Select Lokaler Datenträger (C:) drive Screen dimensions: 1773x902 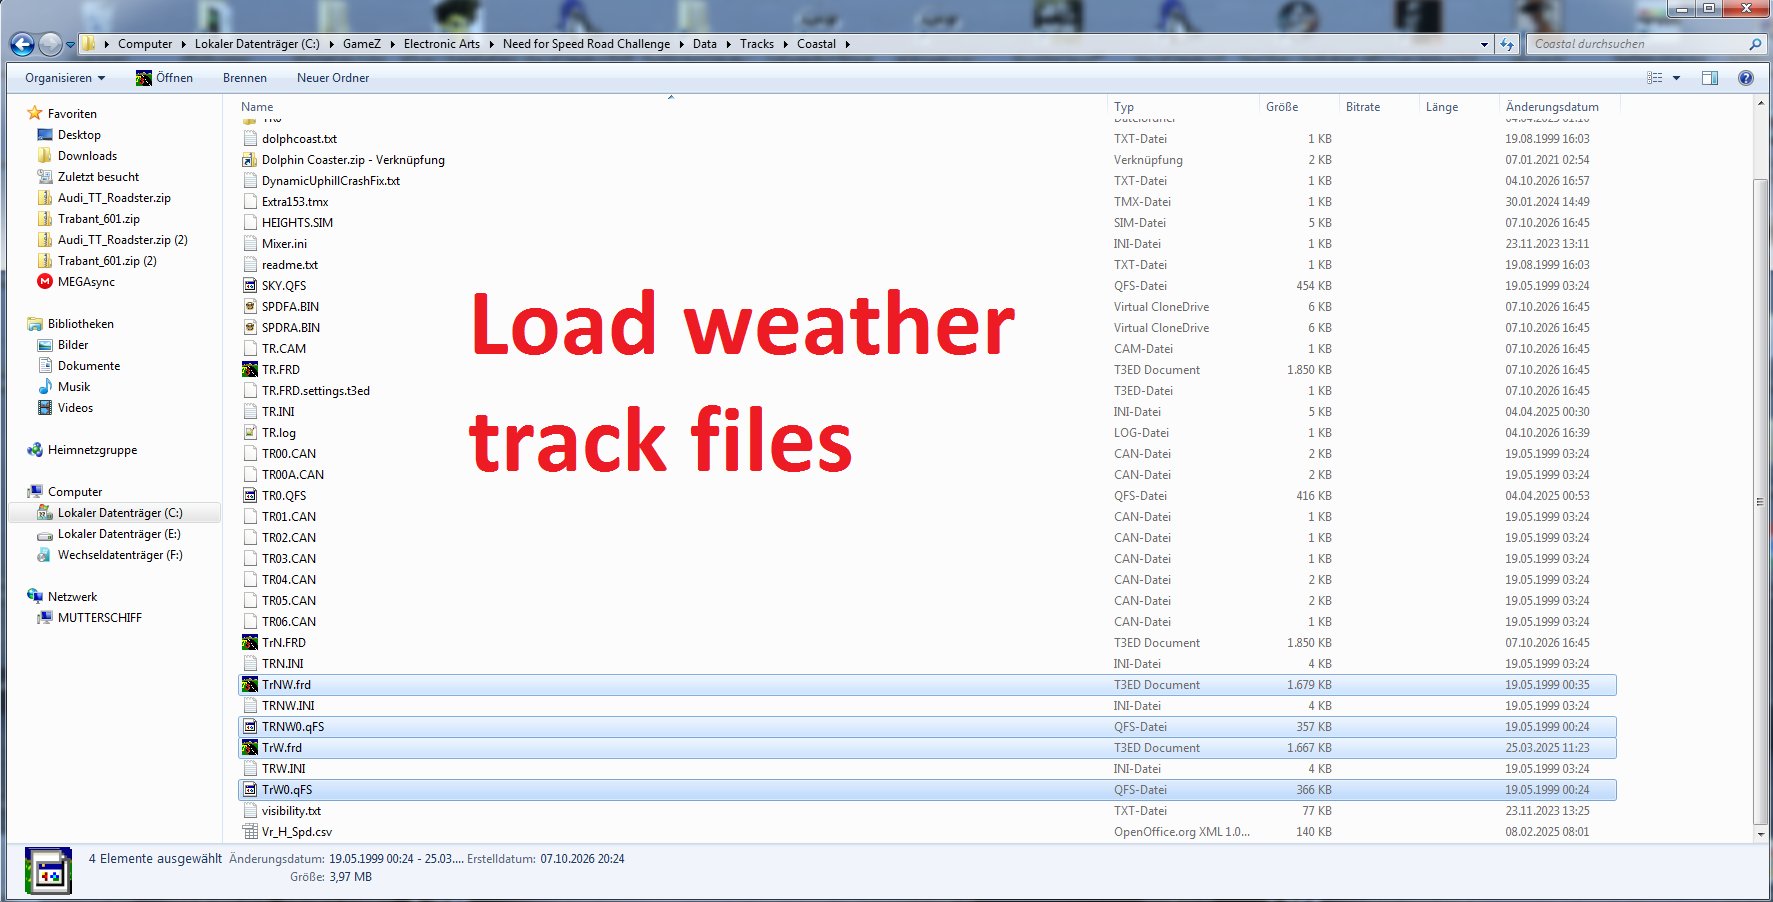tap(120, 513)
